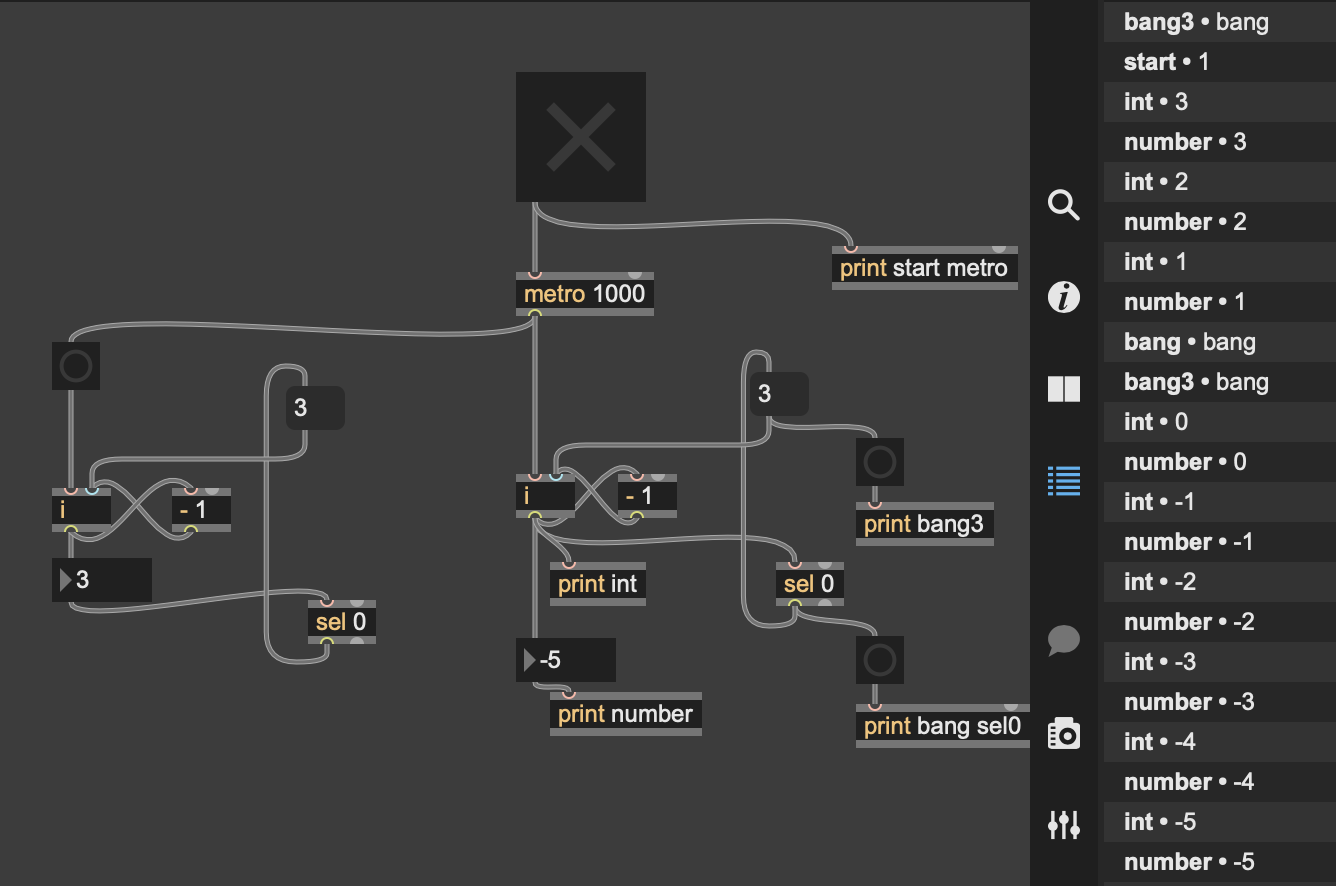
Task: Select the metro 1000 object
Action: (x=584, y=294)
